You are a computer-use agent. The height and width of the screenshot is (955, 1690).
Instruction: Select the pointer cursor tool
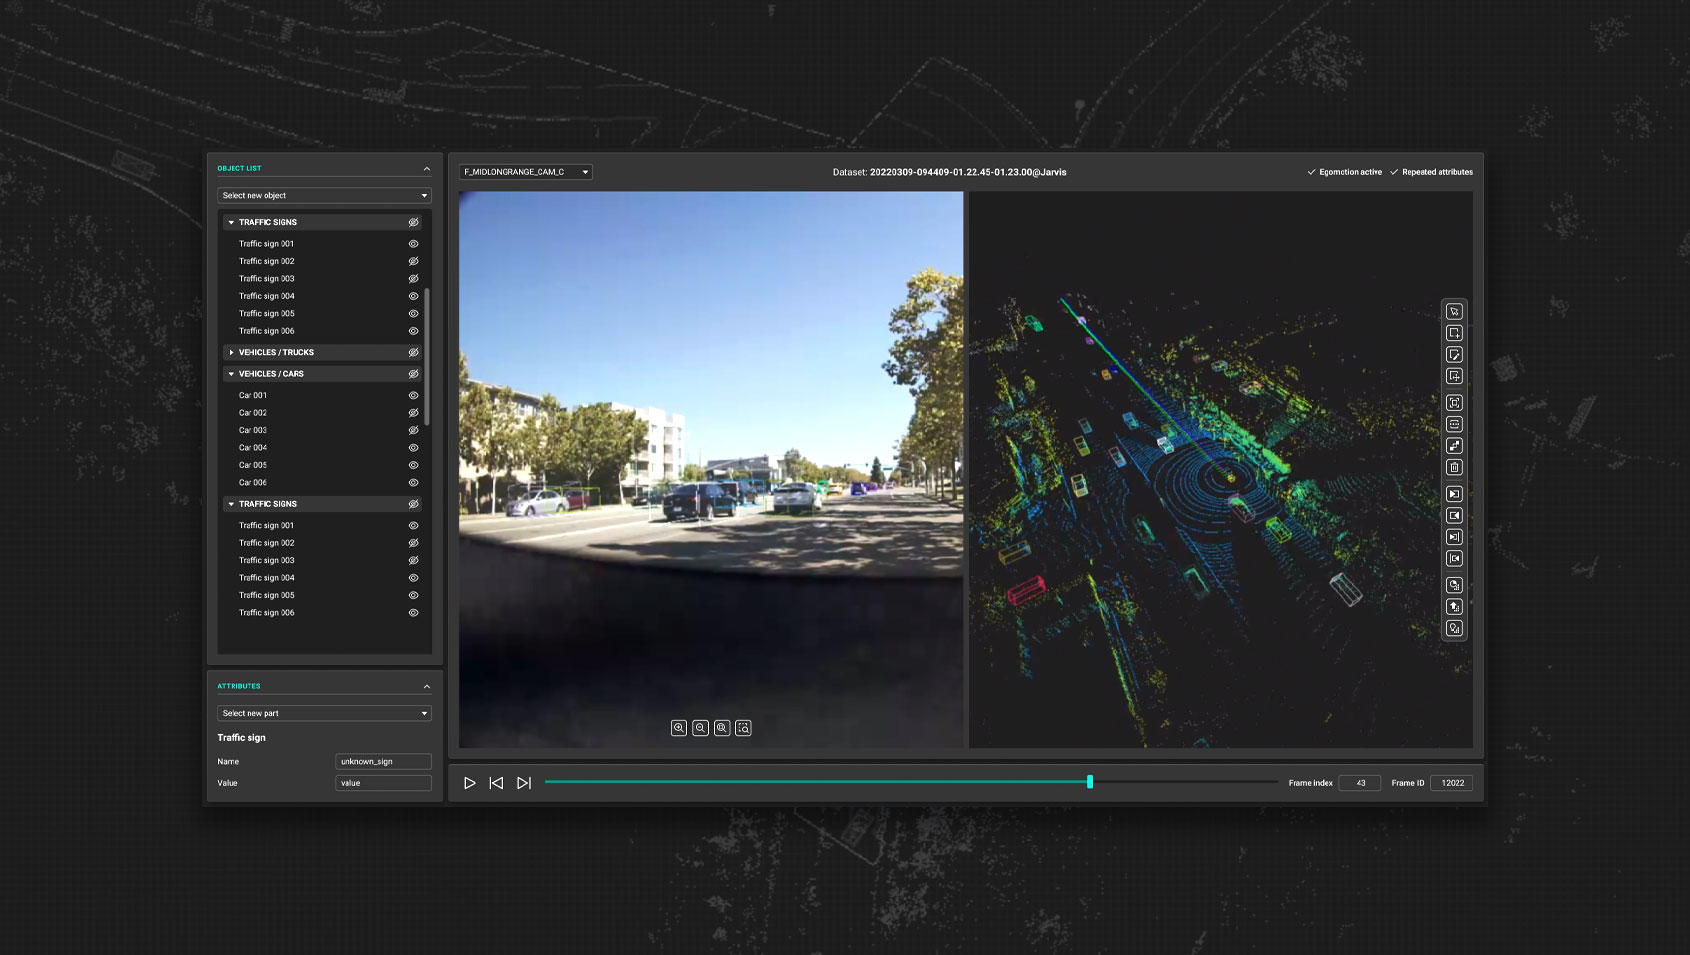point(1454,311)
